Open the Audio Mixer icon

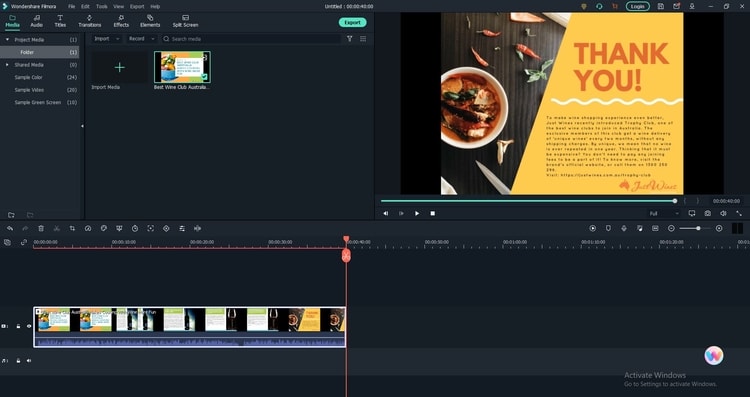(640, 229)
